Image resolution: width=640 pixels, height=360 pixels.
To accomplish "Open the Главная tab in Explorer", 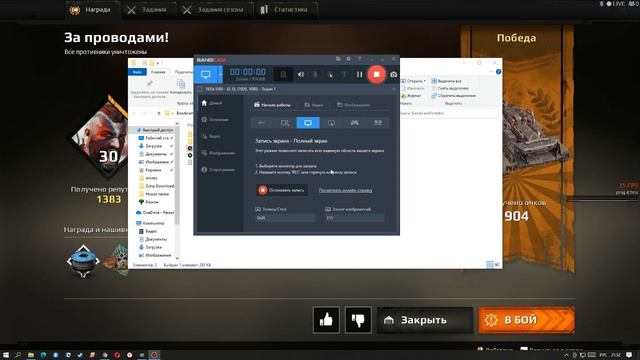I will 158,72.
